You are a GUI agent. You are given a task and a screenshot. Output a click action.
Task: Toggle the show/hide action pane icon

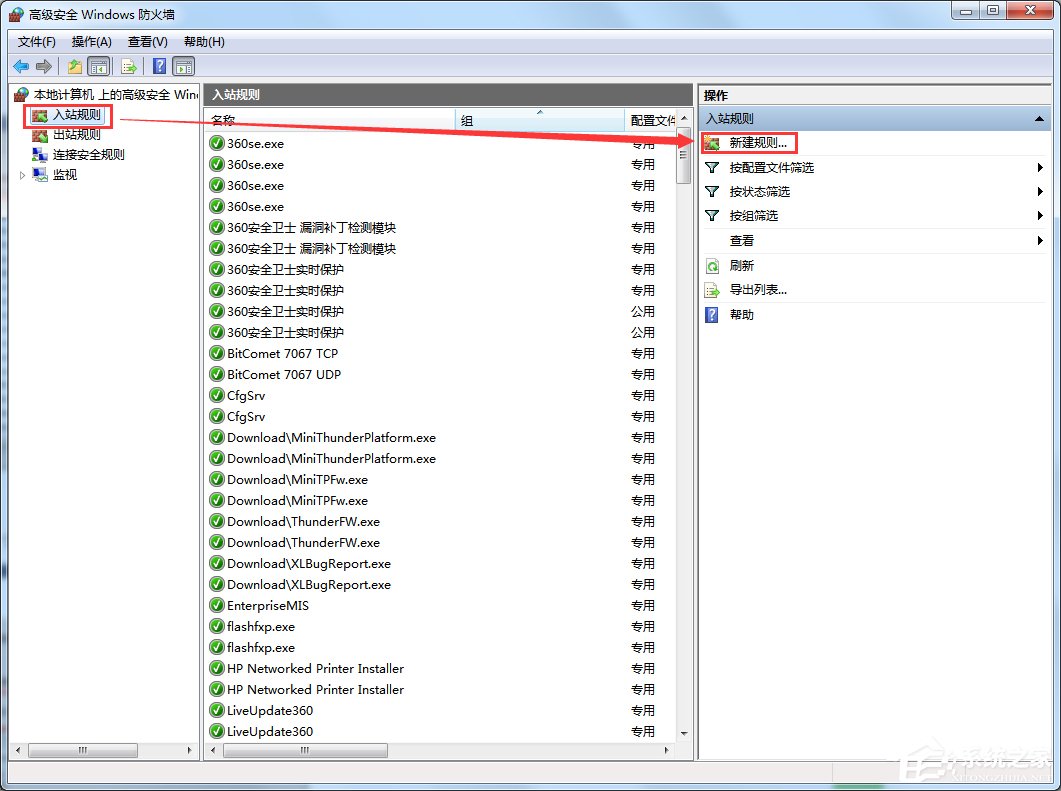pos(184,66)
